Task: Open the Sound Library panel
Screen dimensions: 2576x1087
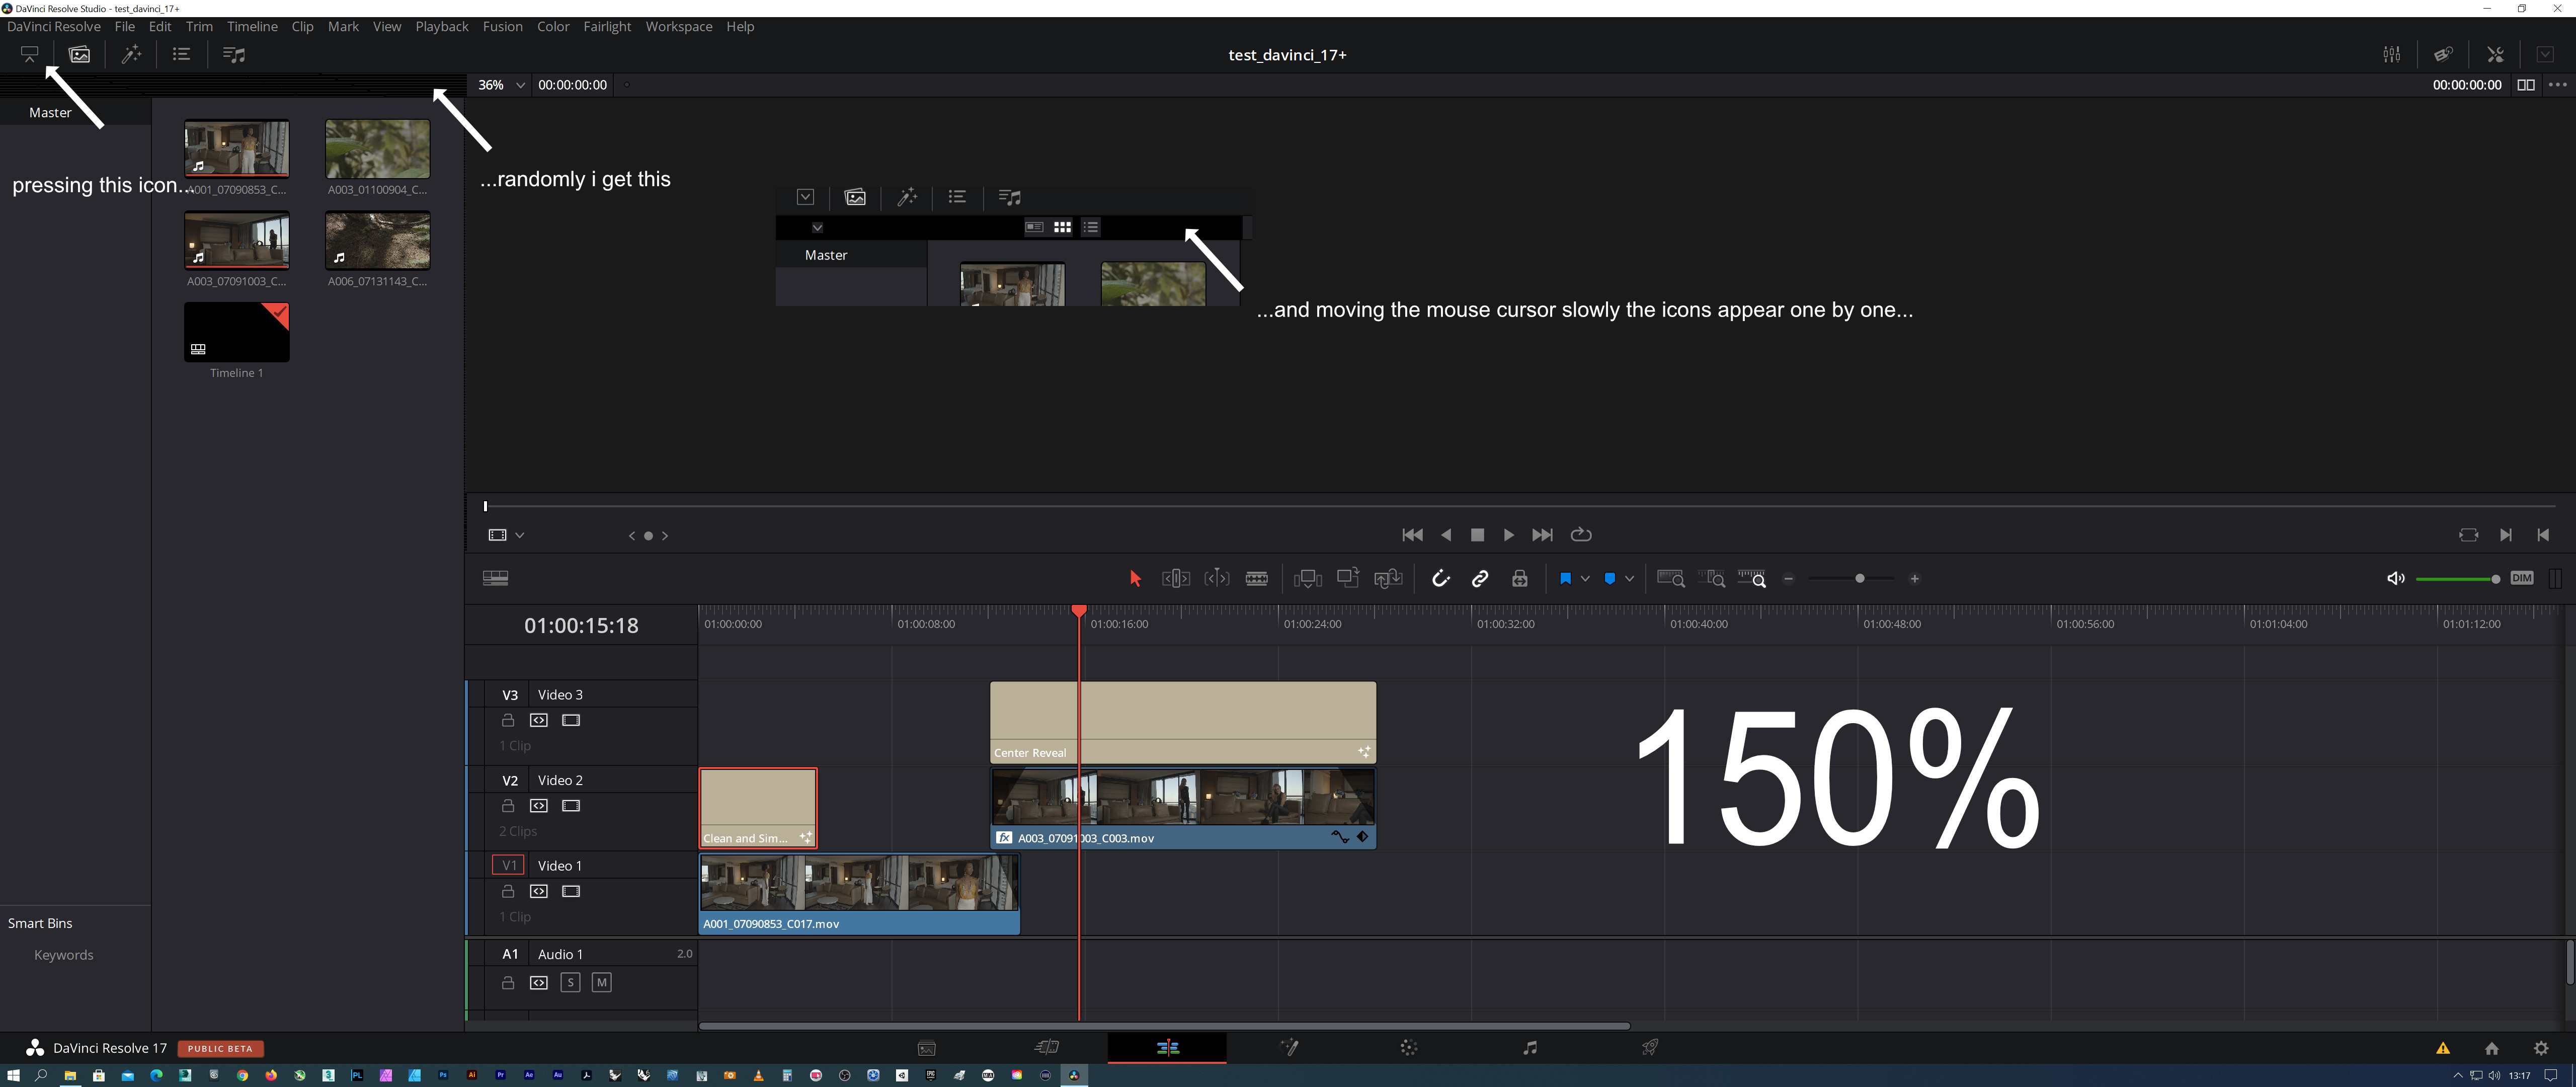Action: (x=233, y=55)
